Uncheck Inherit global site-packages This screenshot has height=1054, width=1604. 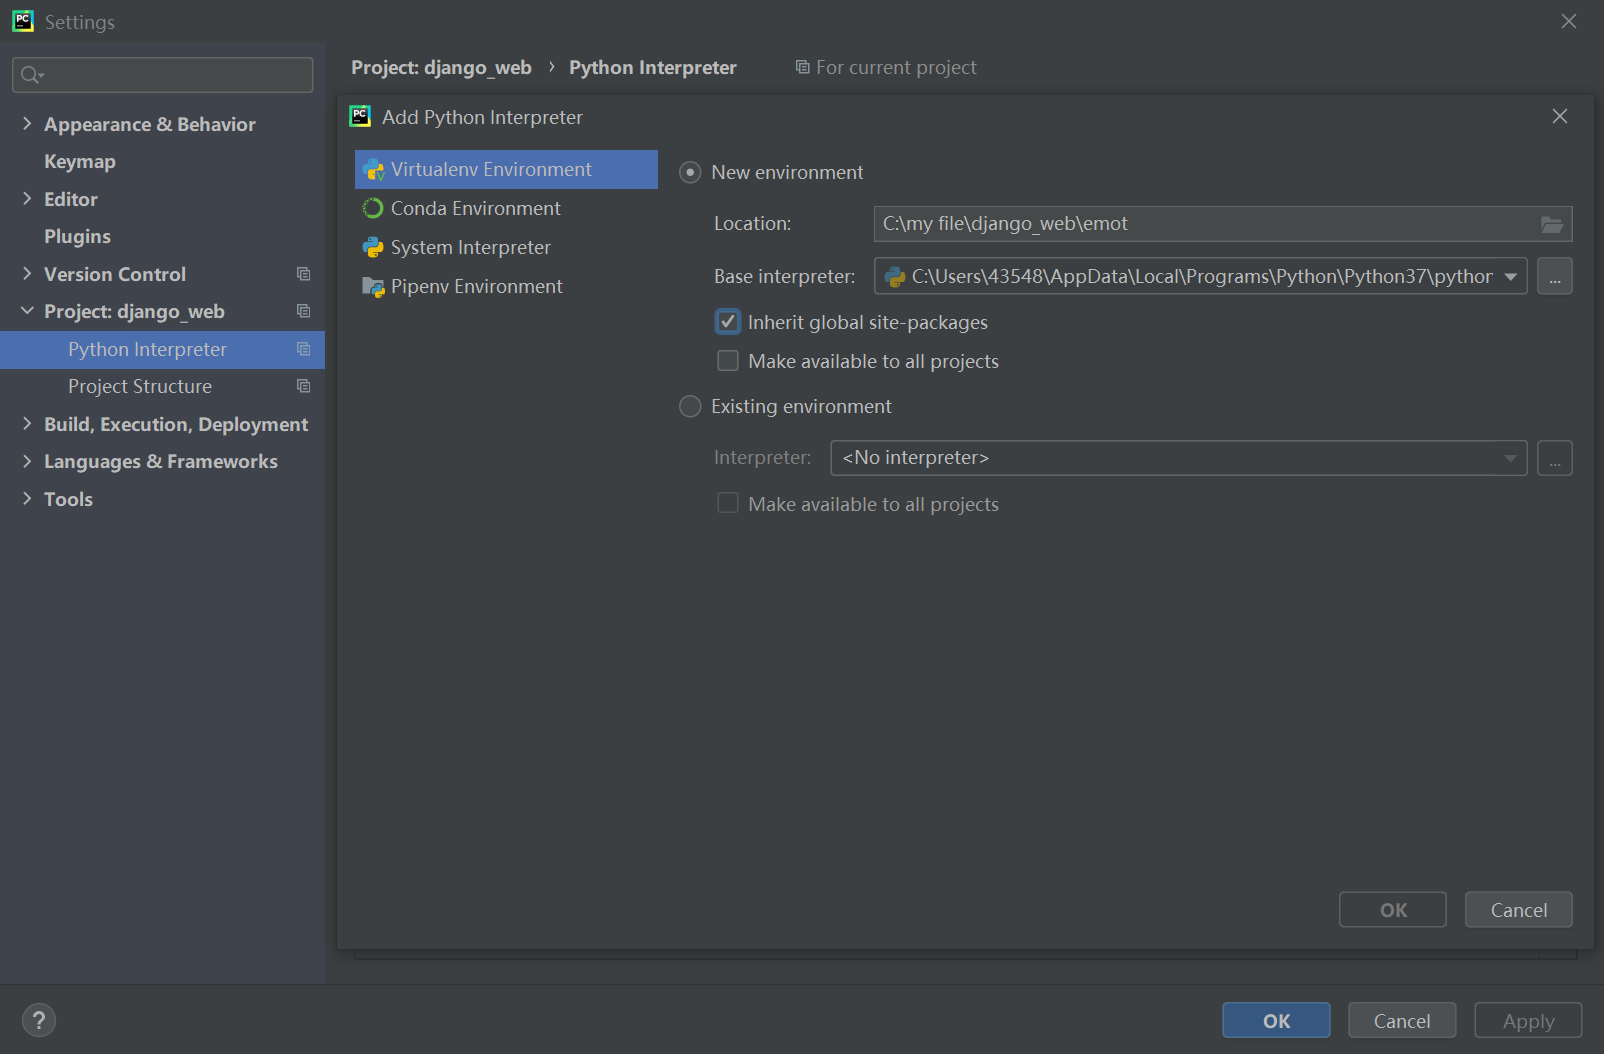click(x=728, y=322)
